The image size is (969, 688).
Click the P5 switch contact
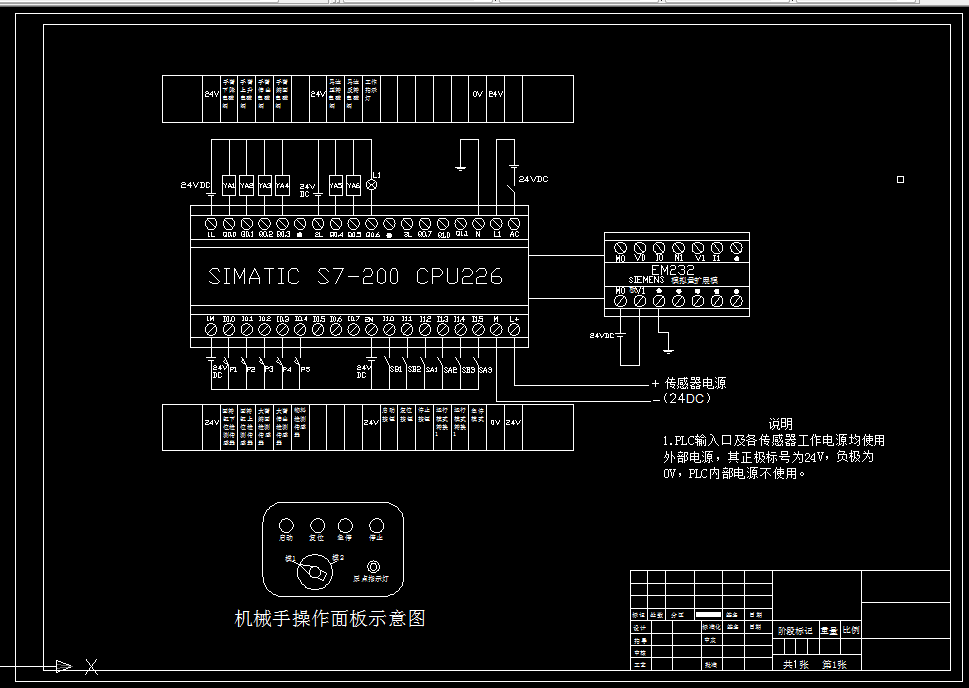tap(298, 361)
